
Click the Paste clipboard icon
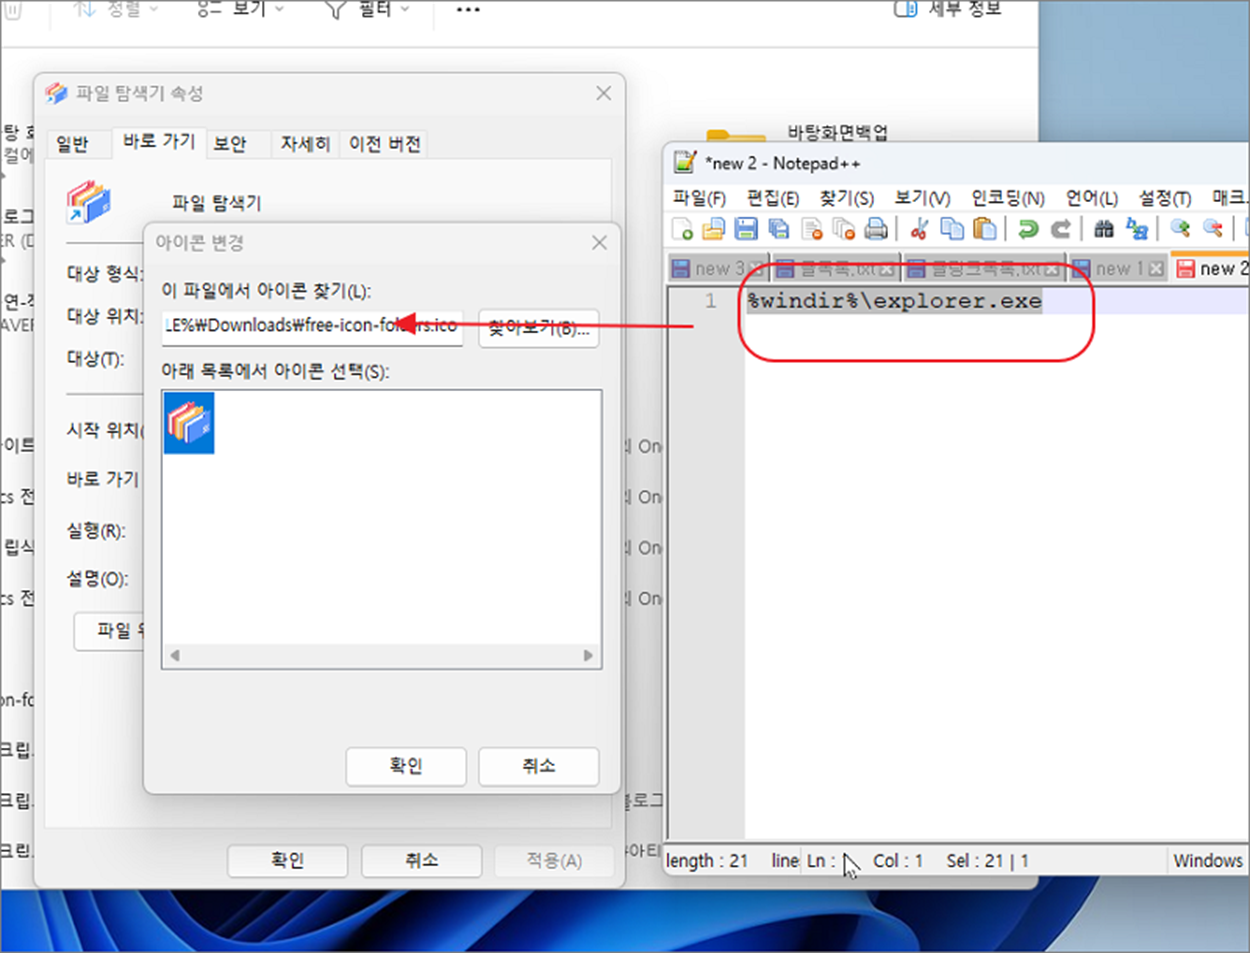pyautogui.click(x=985, y=229)
